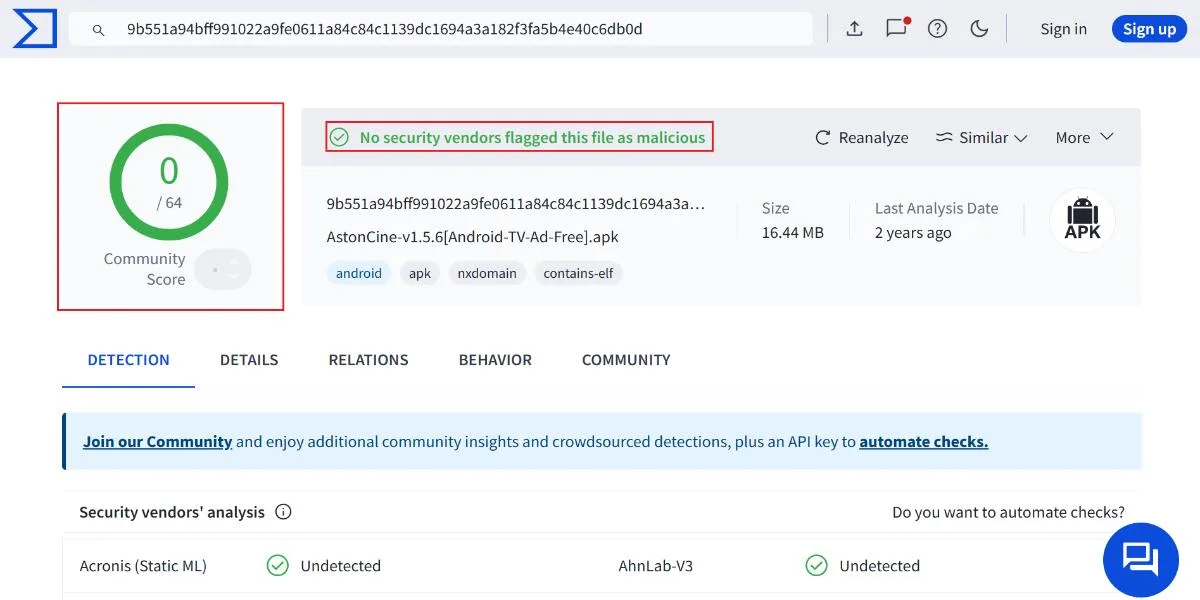This screenshot has width=1200, height=600.
Task: Click AhnLab-V3 Undetected check icon
Action: [x=816, y=566]
